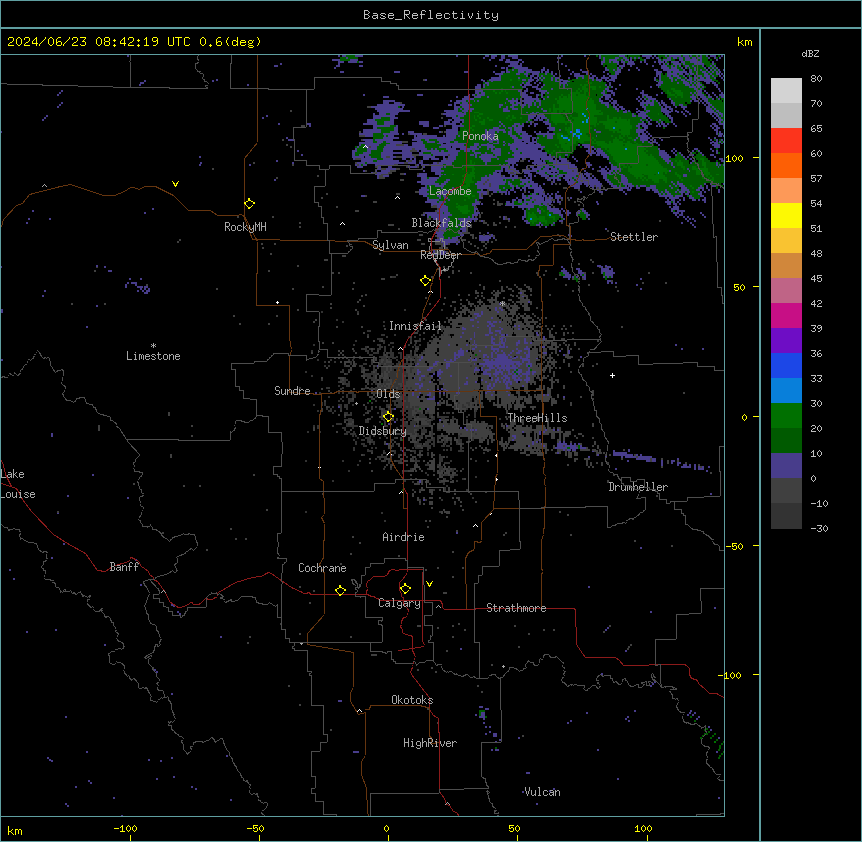The height and width of the screenshot is (842, 862).
Task: Select the royal blue 33-36 dBZ swatch
Action: coord(786,365)
